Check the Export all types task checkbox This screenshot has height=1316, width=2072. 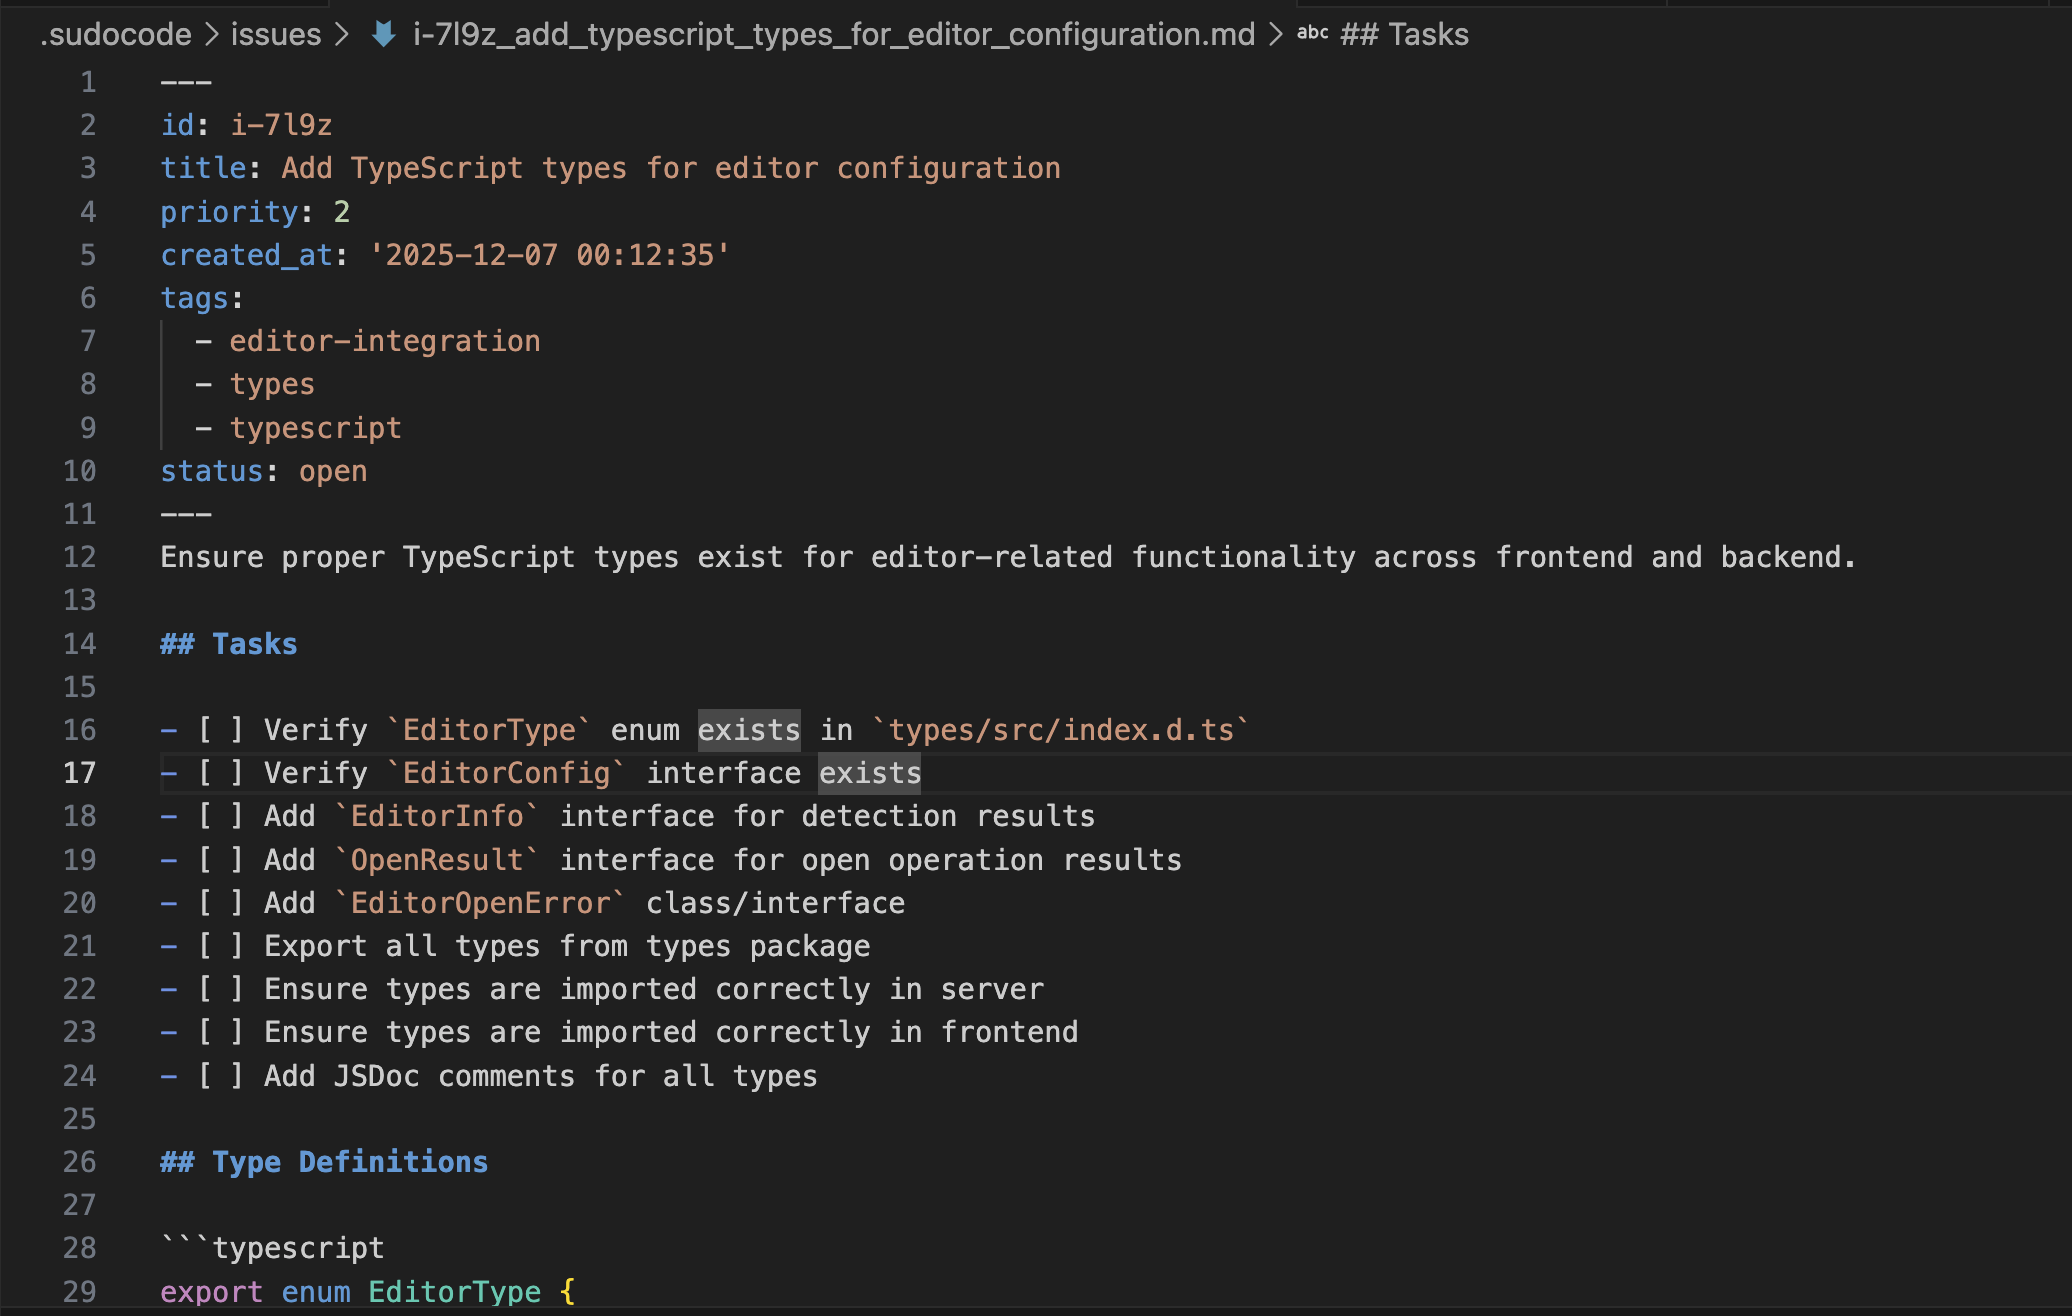(x=221, y=945)
